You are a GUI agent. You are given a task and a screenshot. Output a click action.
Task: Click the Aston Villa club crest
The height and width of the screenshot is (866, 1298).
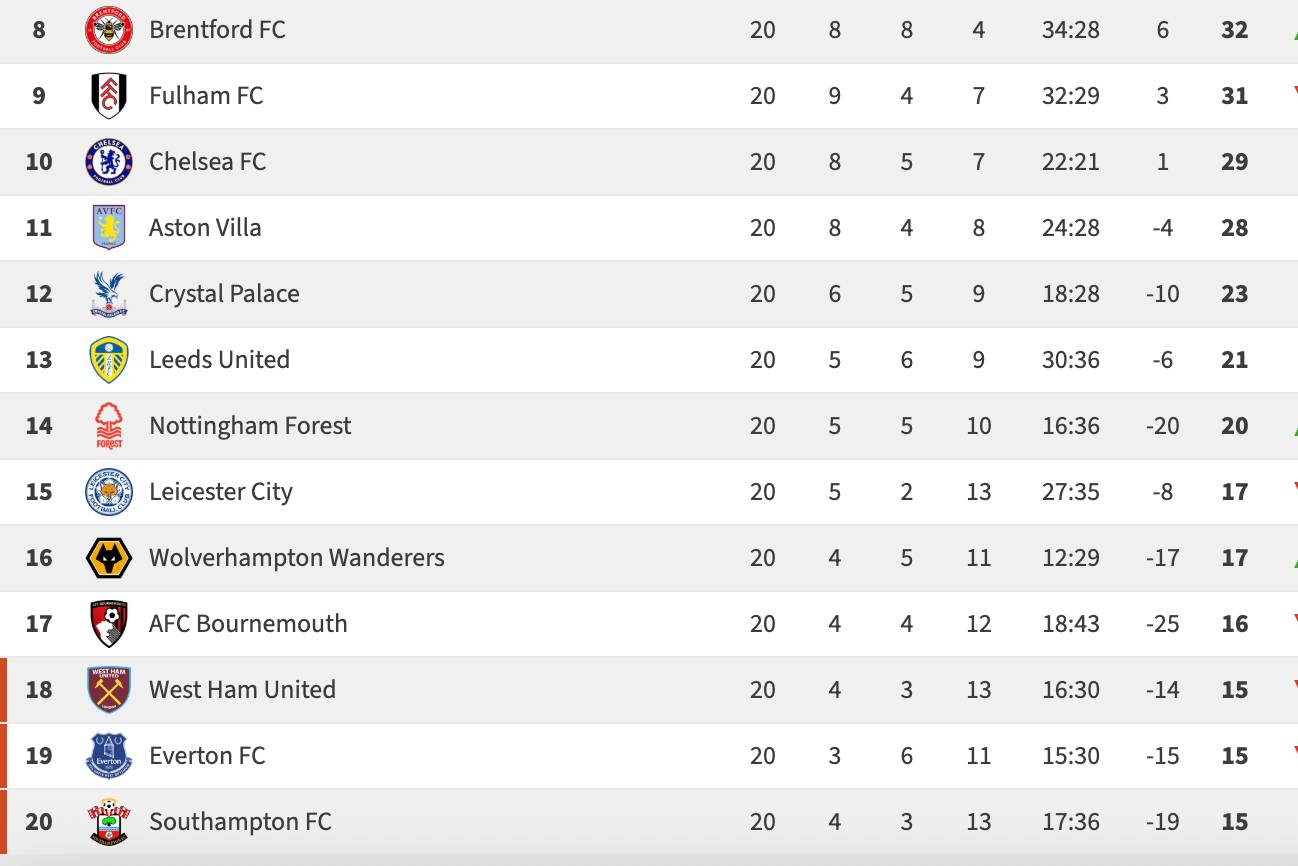tap(108, 228)
